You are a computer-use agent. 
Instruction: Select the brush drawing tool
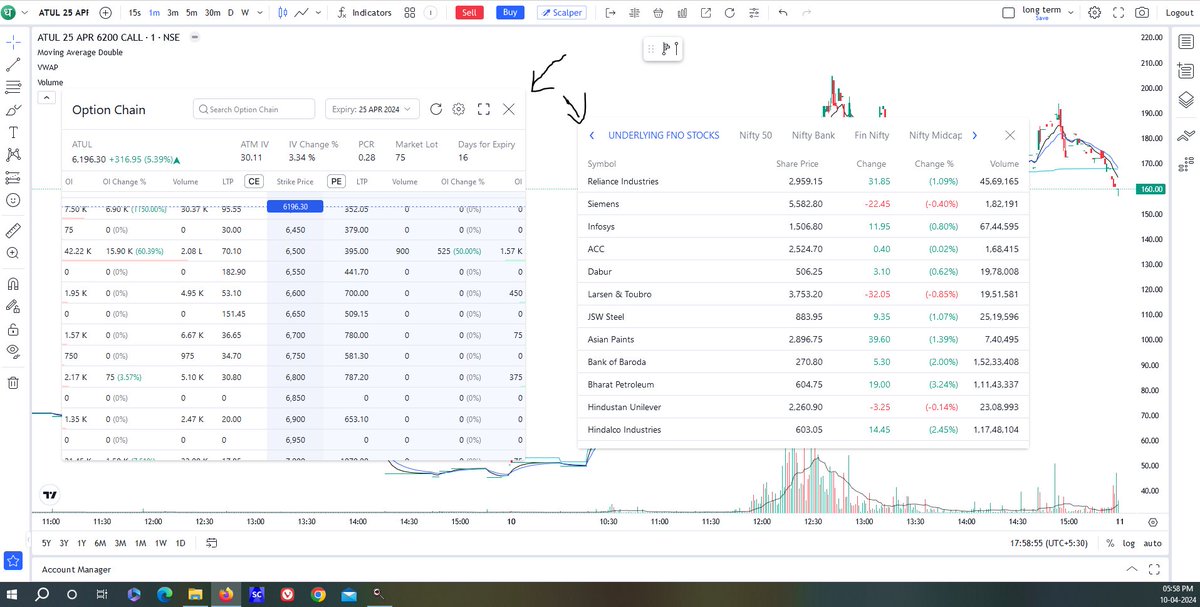point(13,110)
